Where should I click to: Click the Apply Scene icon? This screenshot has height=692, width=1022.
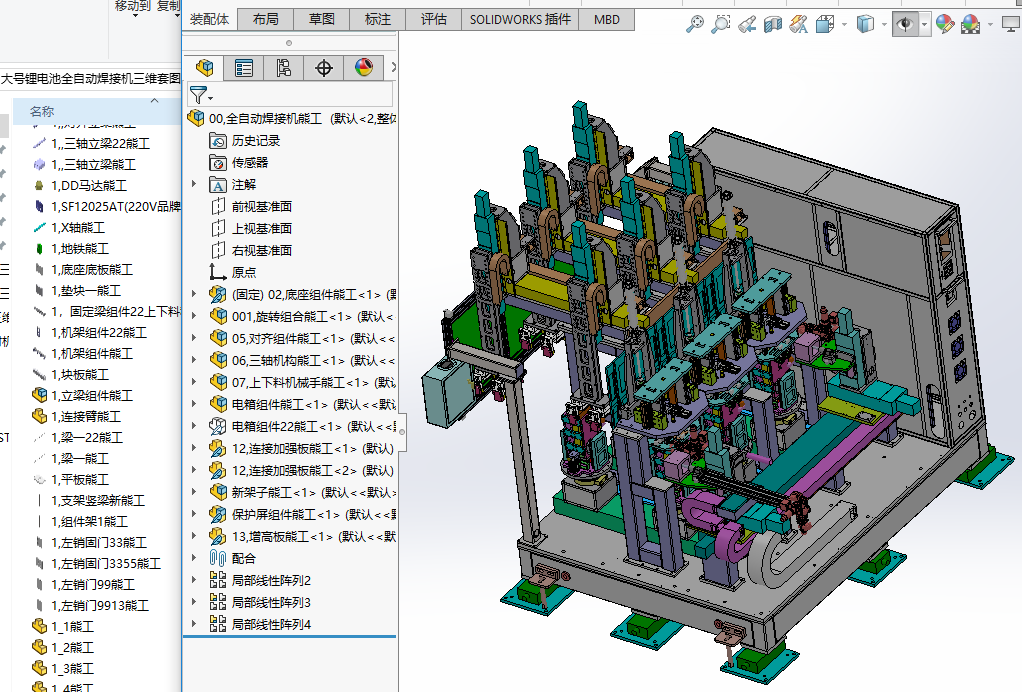click(971, 25)
